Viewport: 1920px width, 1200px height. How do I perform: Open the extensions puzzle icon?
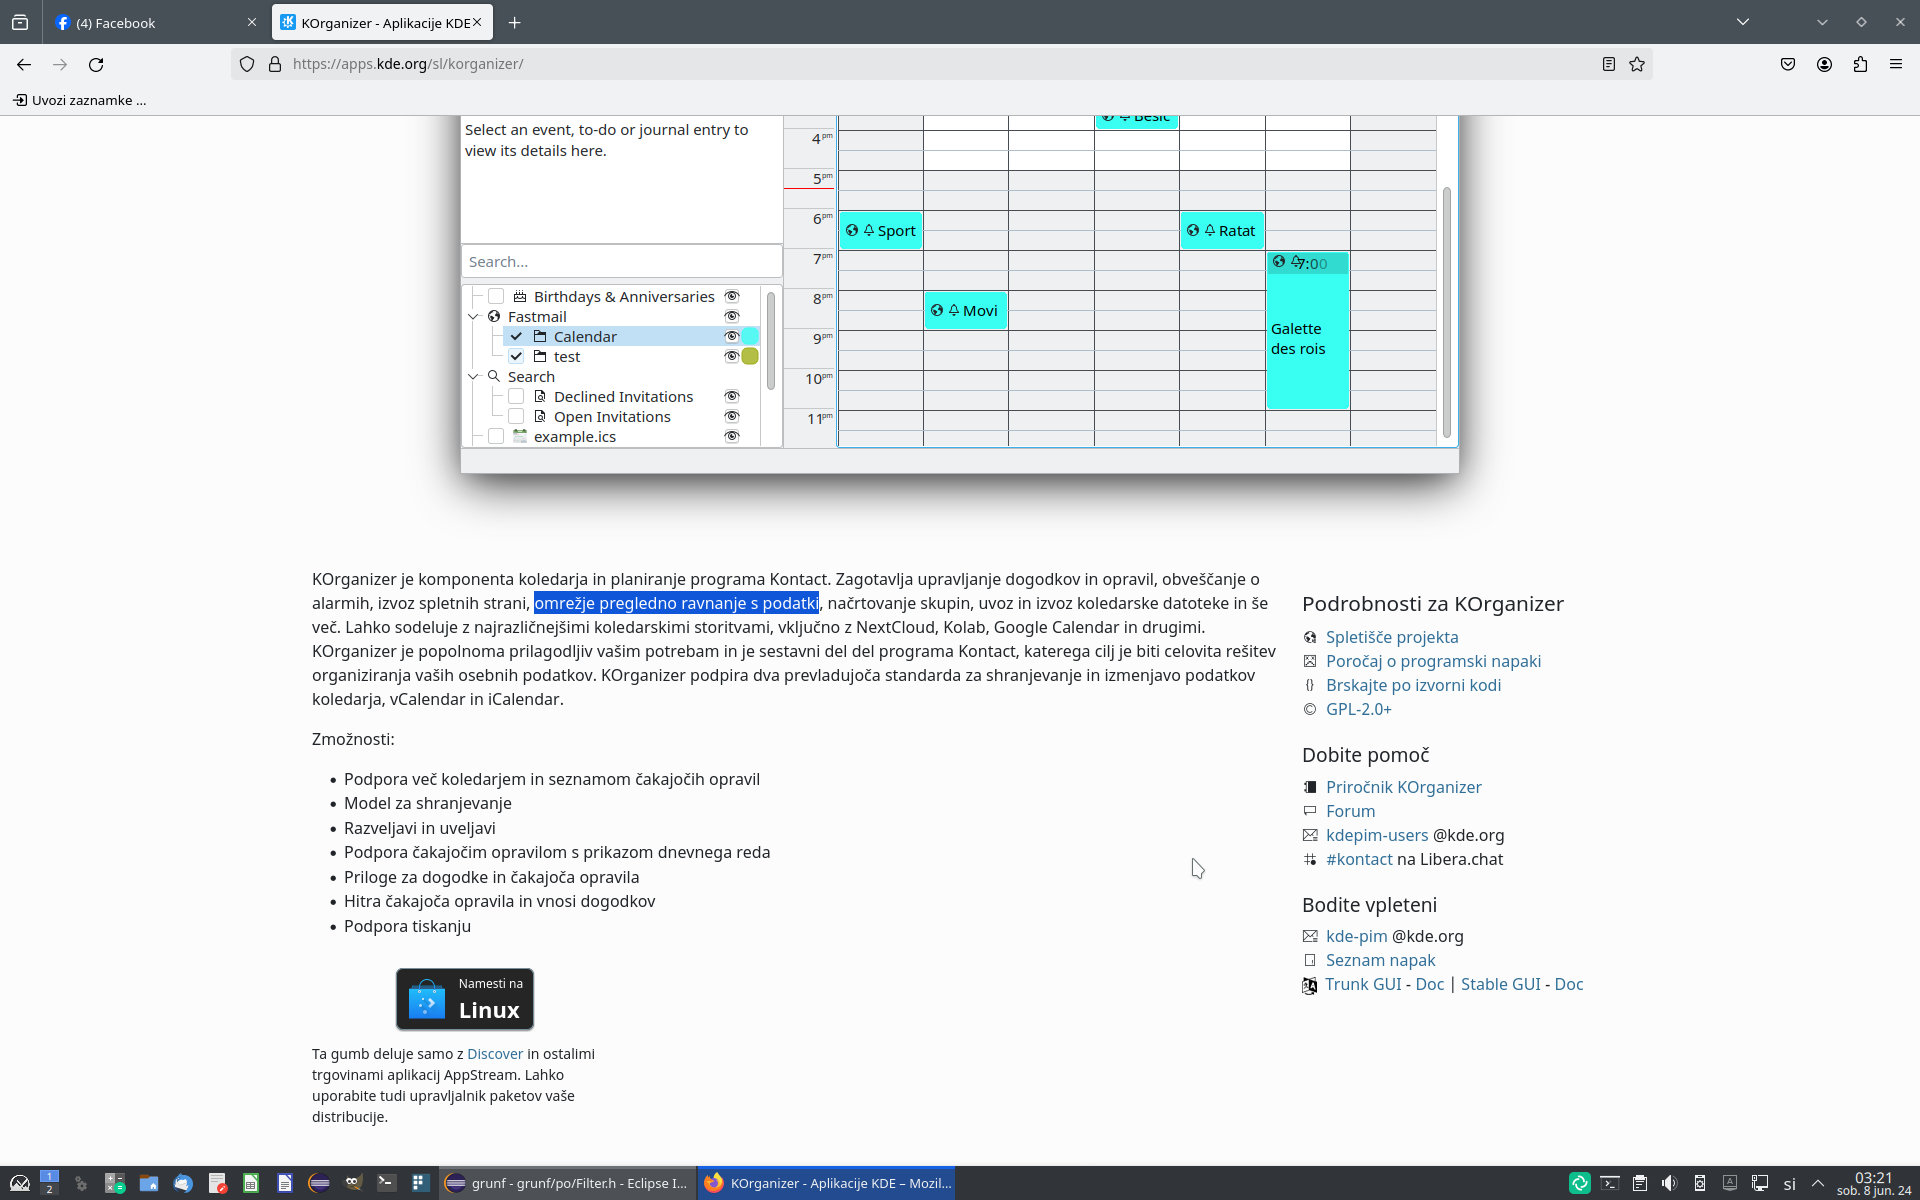tap(1860, 64)
